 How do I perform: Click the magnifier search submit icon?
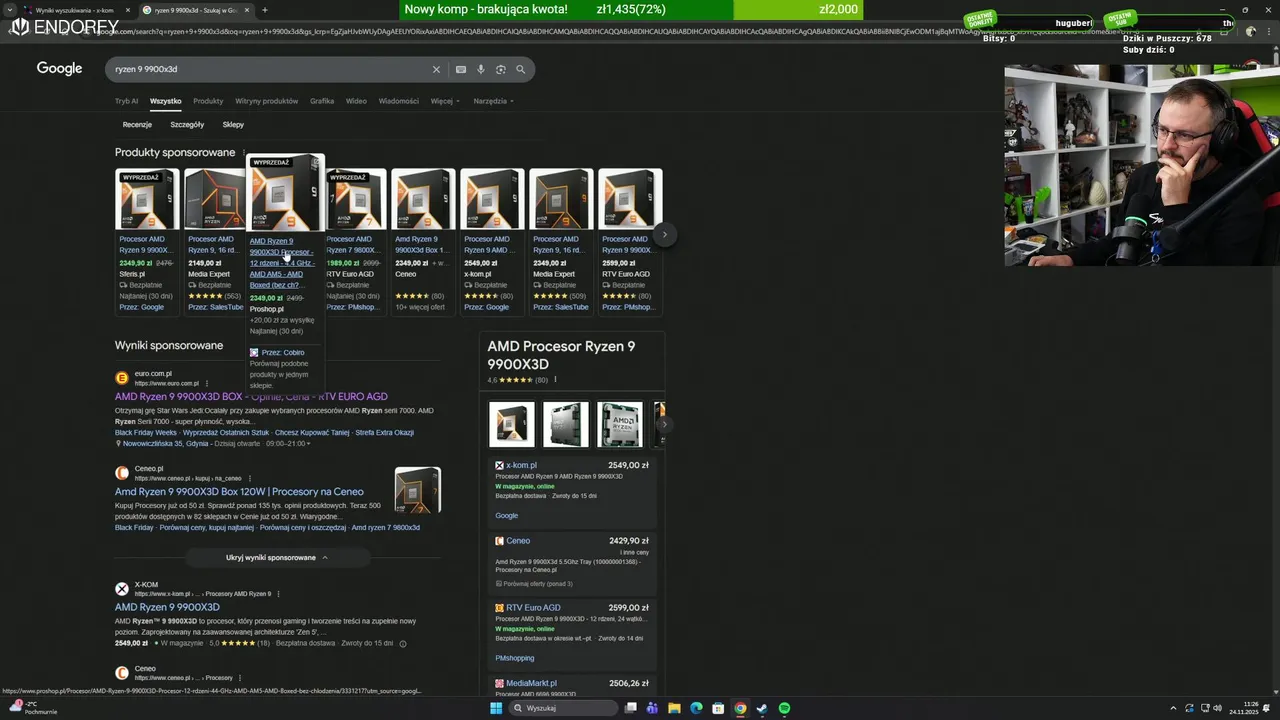(521, 69)
